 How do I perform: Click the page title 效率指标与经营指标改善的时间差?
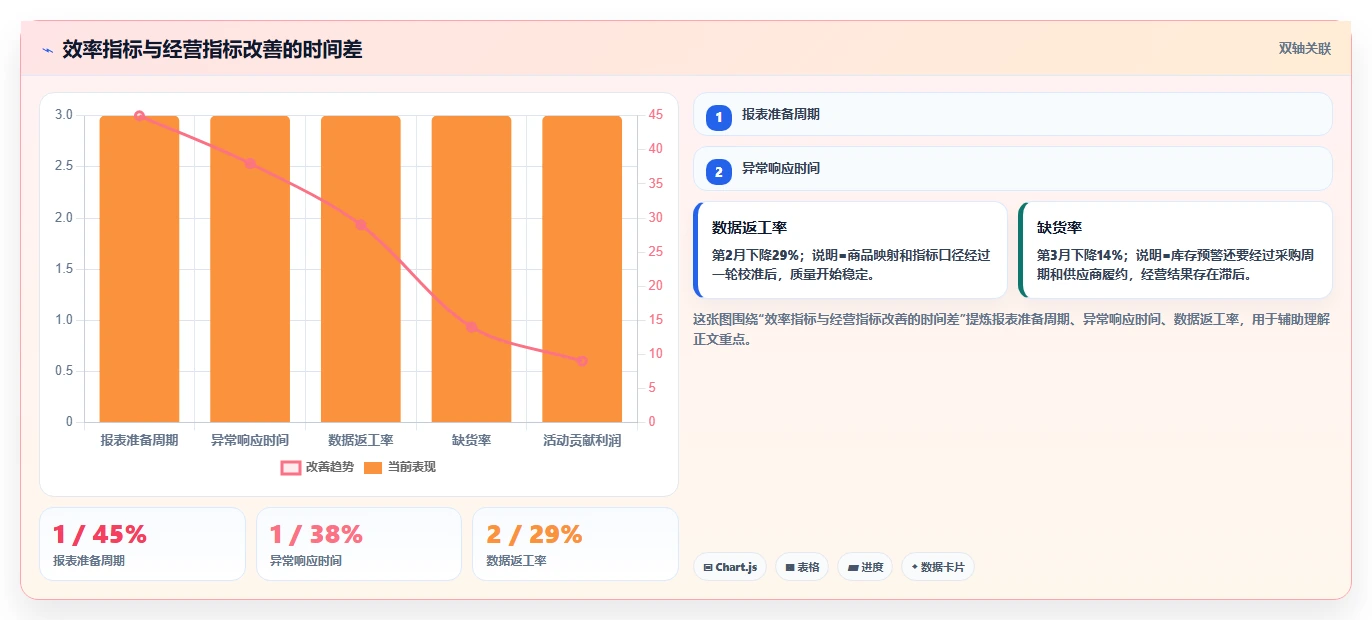pos(212,49)
